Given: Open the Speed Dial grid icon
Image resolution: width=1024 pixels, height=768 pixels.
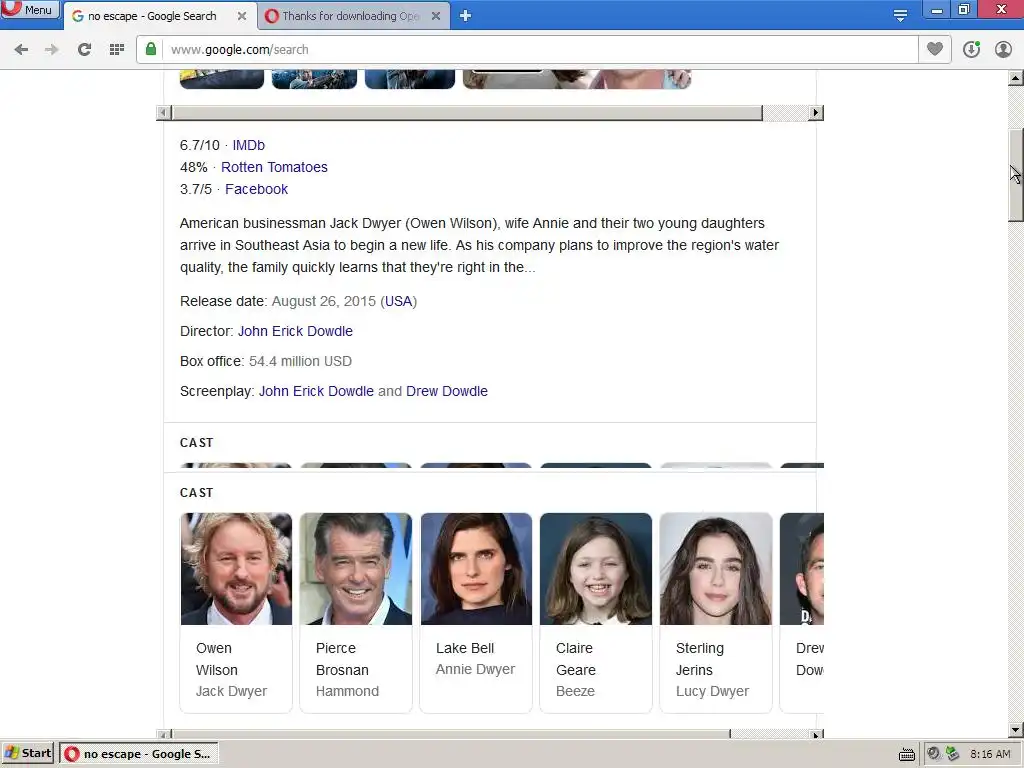Looking at the screenshot, I should pyautogui.click(x=117, y=50).
